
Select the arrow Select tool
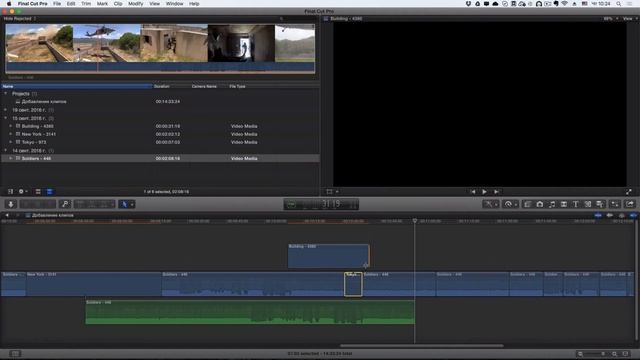(124, 204)
